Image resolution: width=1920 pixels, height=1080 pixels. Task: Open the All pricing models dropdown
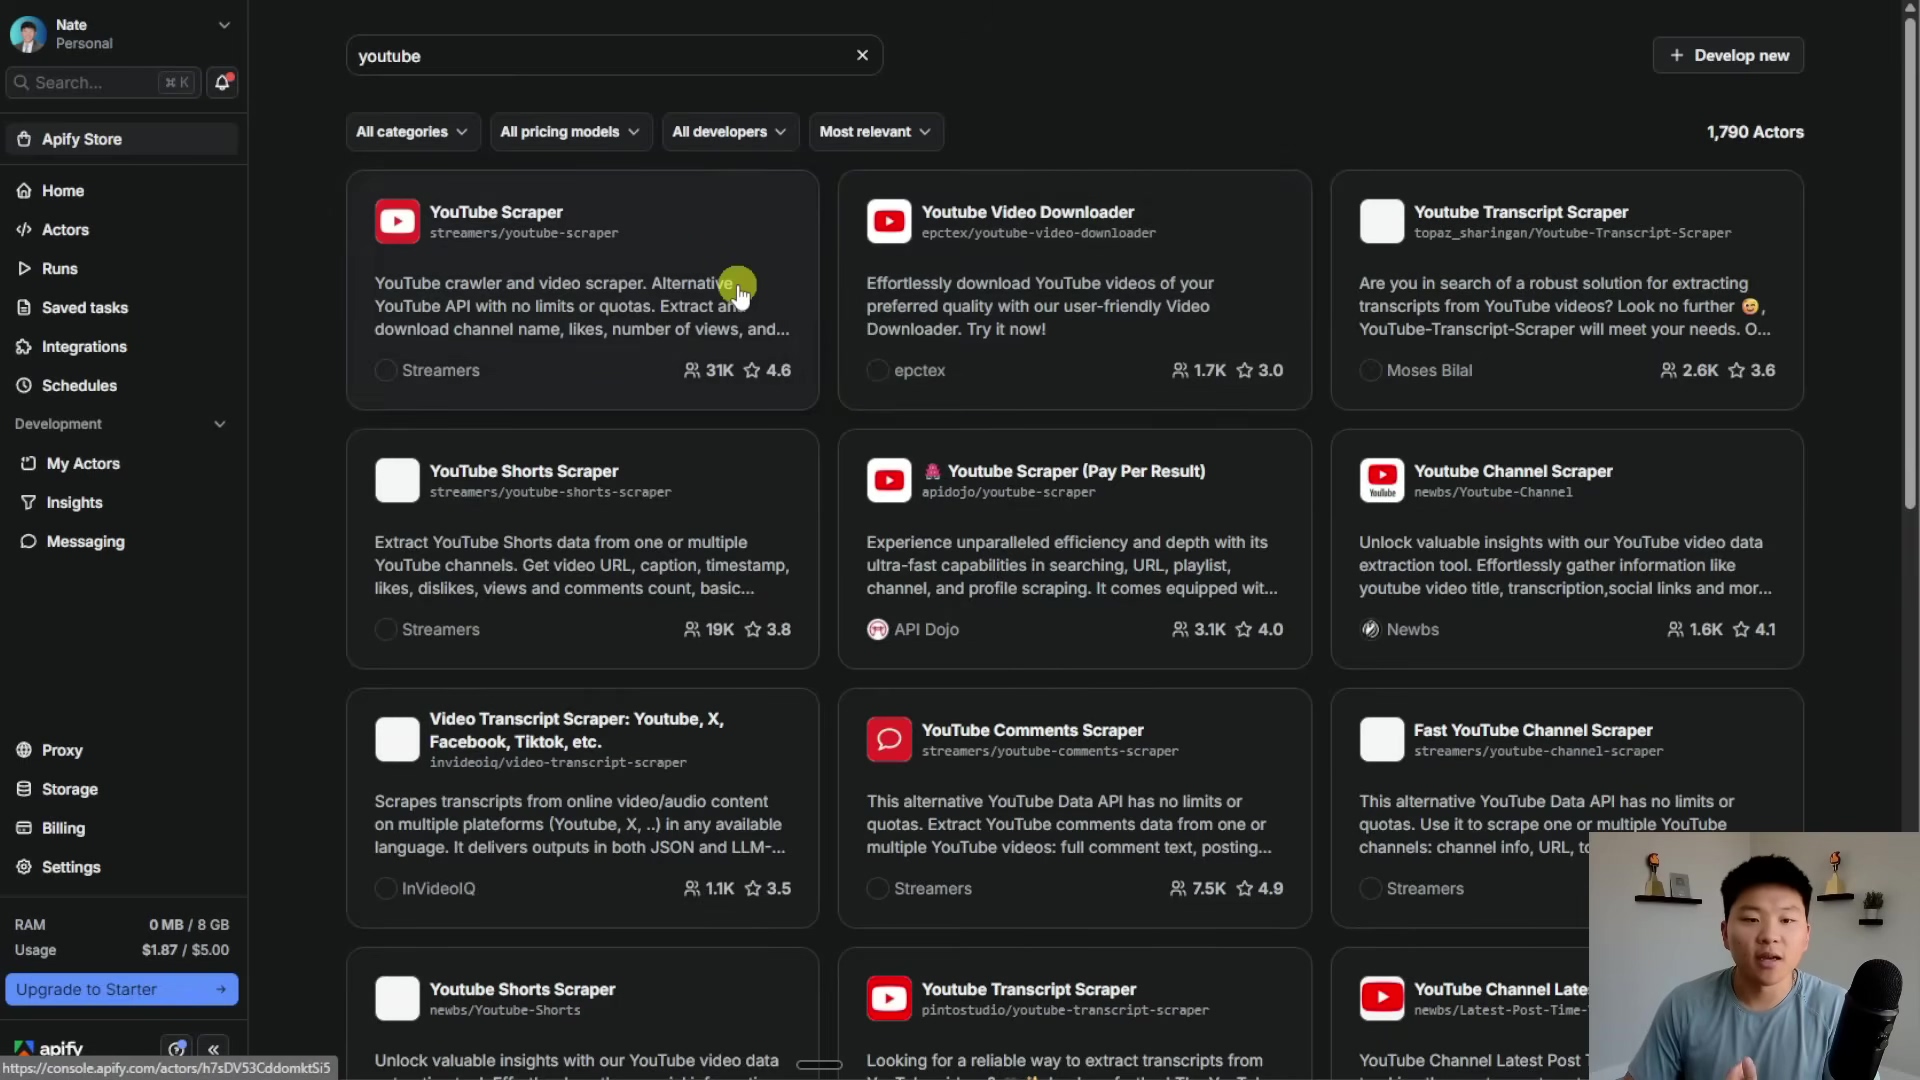click(x=570, y=132)
